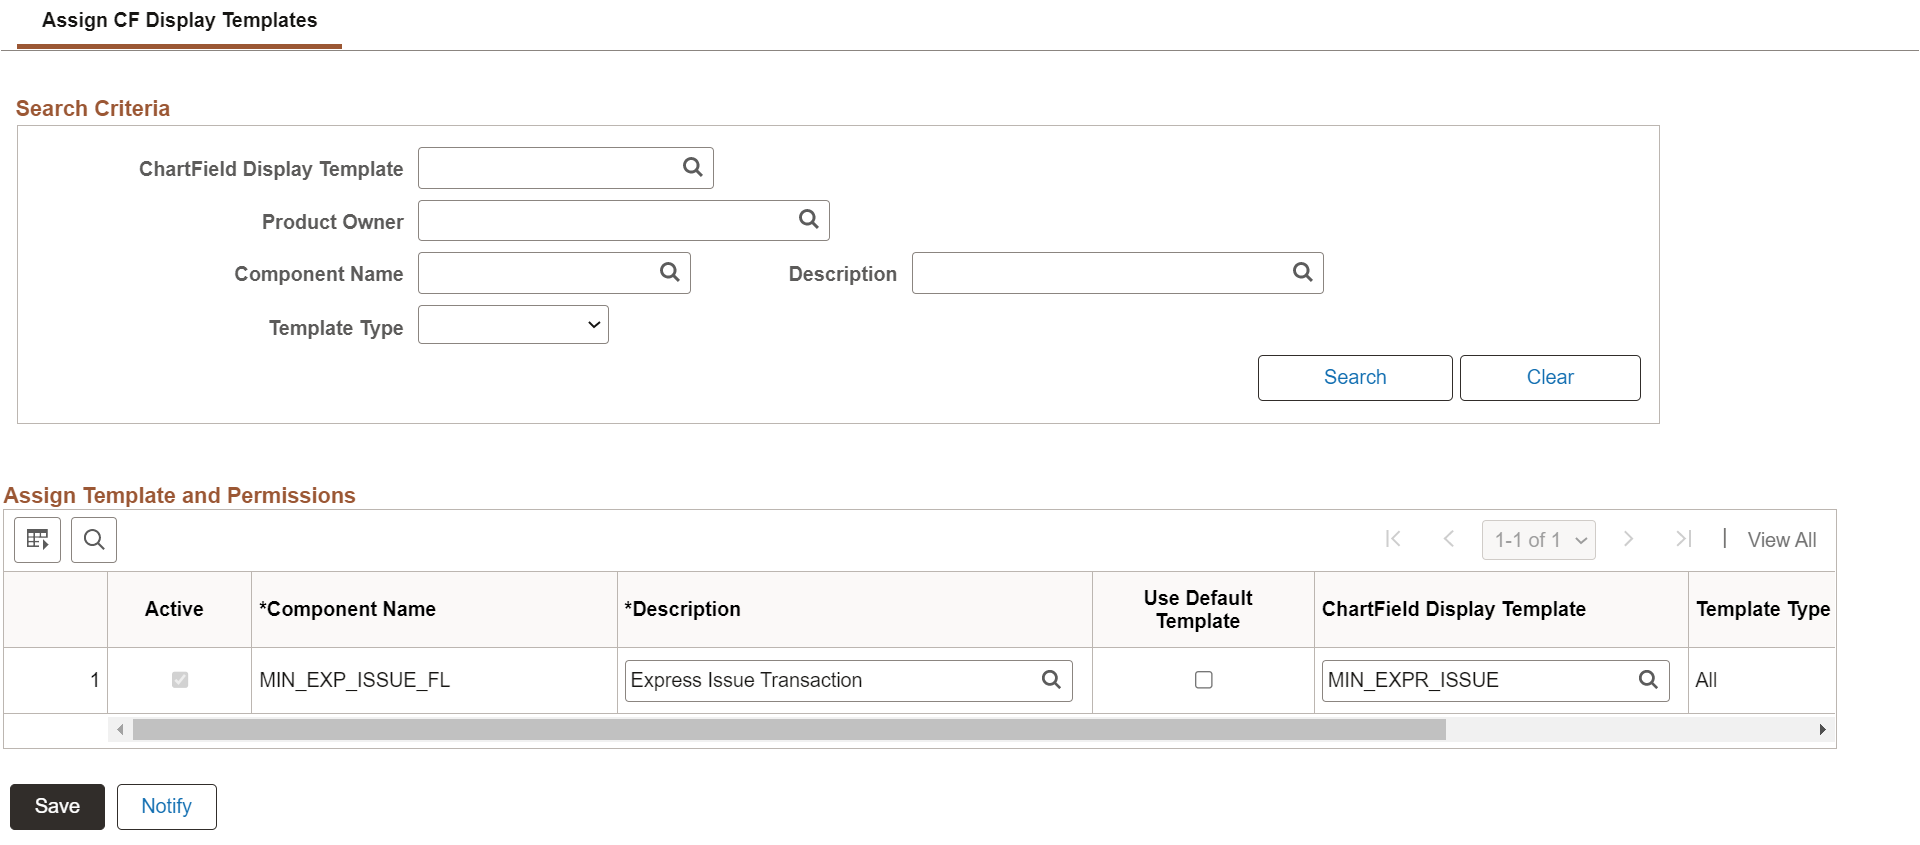Viewport: 1920px width, 845px height.
Task: Click the Search button
Action: (x=1355, y=378)
